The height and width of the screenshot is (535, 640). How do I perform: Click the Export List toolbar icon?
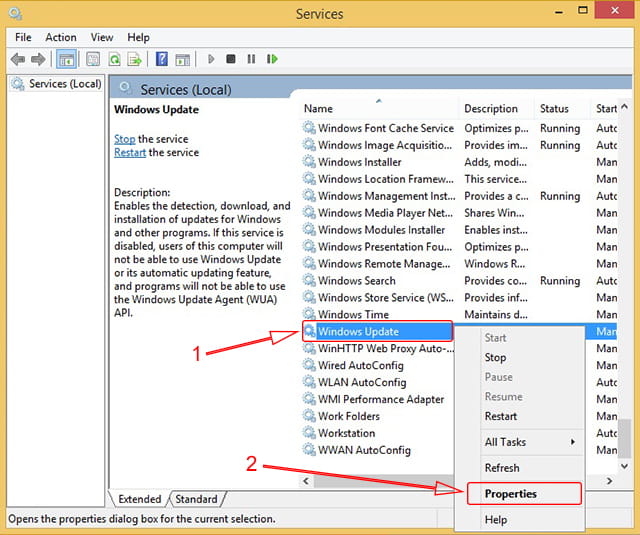(134, 60)
